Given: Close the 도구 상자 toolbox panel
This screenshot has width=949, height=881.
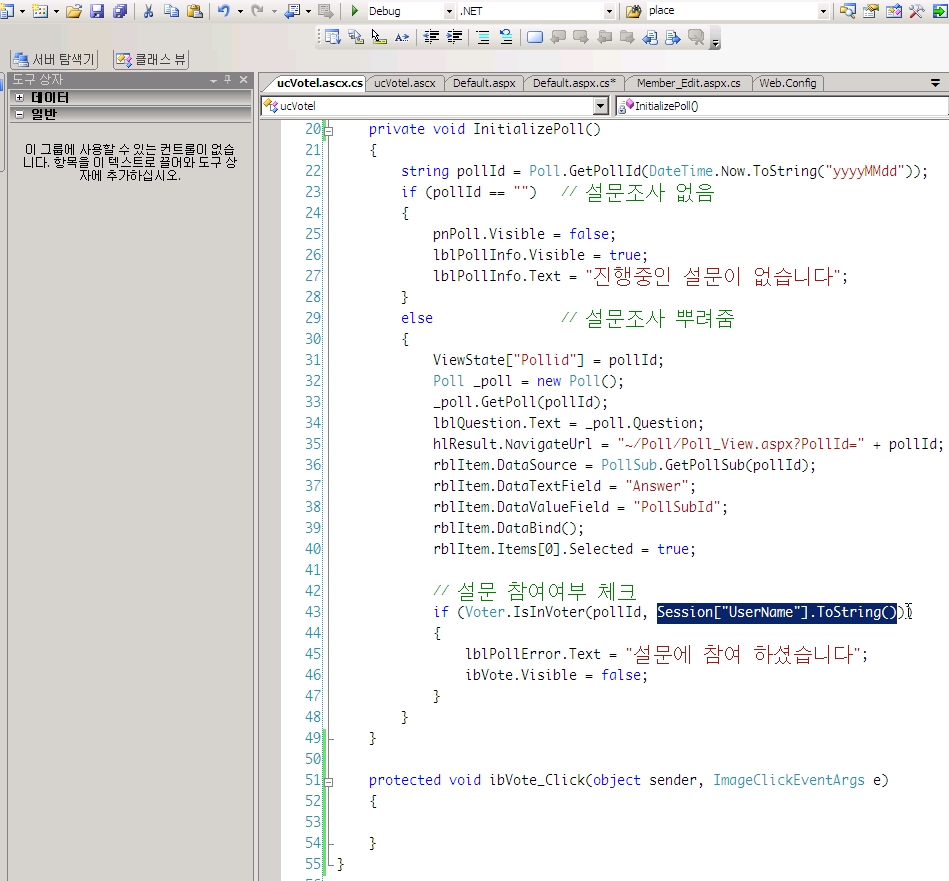Looking at the screenshot, I should coord(243,79).
